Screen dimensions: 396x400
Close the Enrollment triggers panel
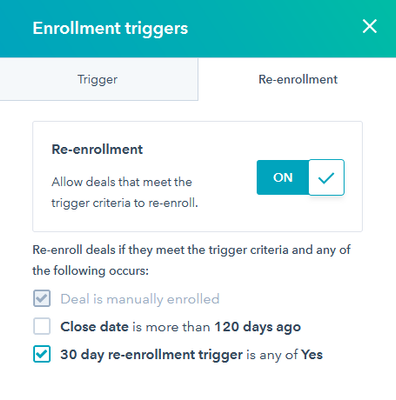(x=369, y=26)
